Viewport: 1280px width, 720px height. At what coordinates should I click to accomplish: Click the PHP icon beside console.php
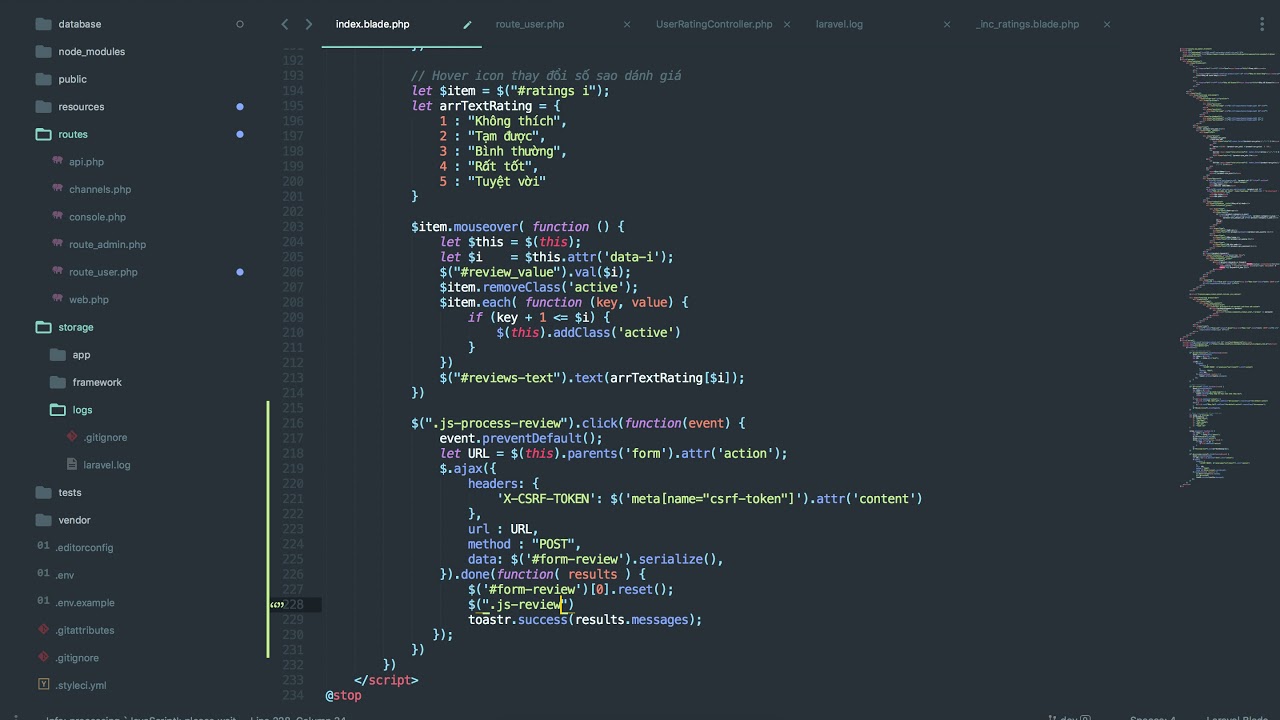(x=57, y=216)
